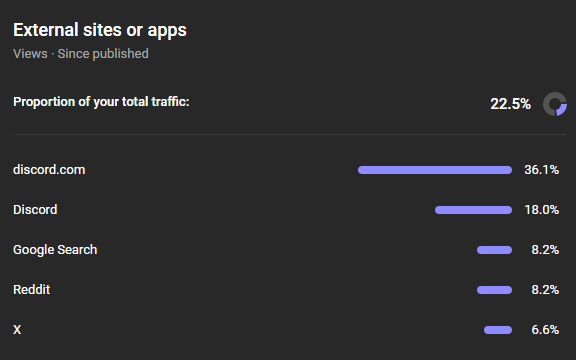Click the X 6.6% bar
This screenshot has height=360, width=576.
coord(498,330)
